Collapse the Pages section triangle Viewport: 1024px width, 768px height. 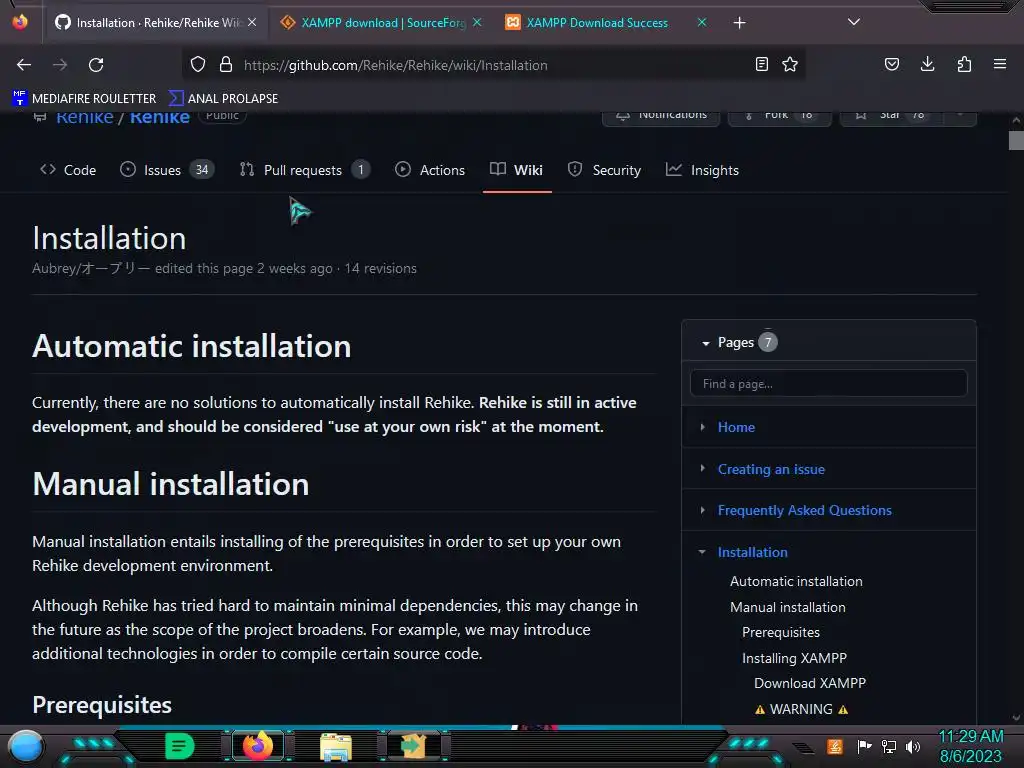click(x=706, y=343)
